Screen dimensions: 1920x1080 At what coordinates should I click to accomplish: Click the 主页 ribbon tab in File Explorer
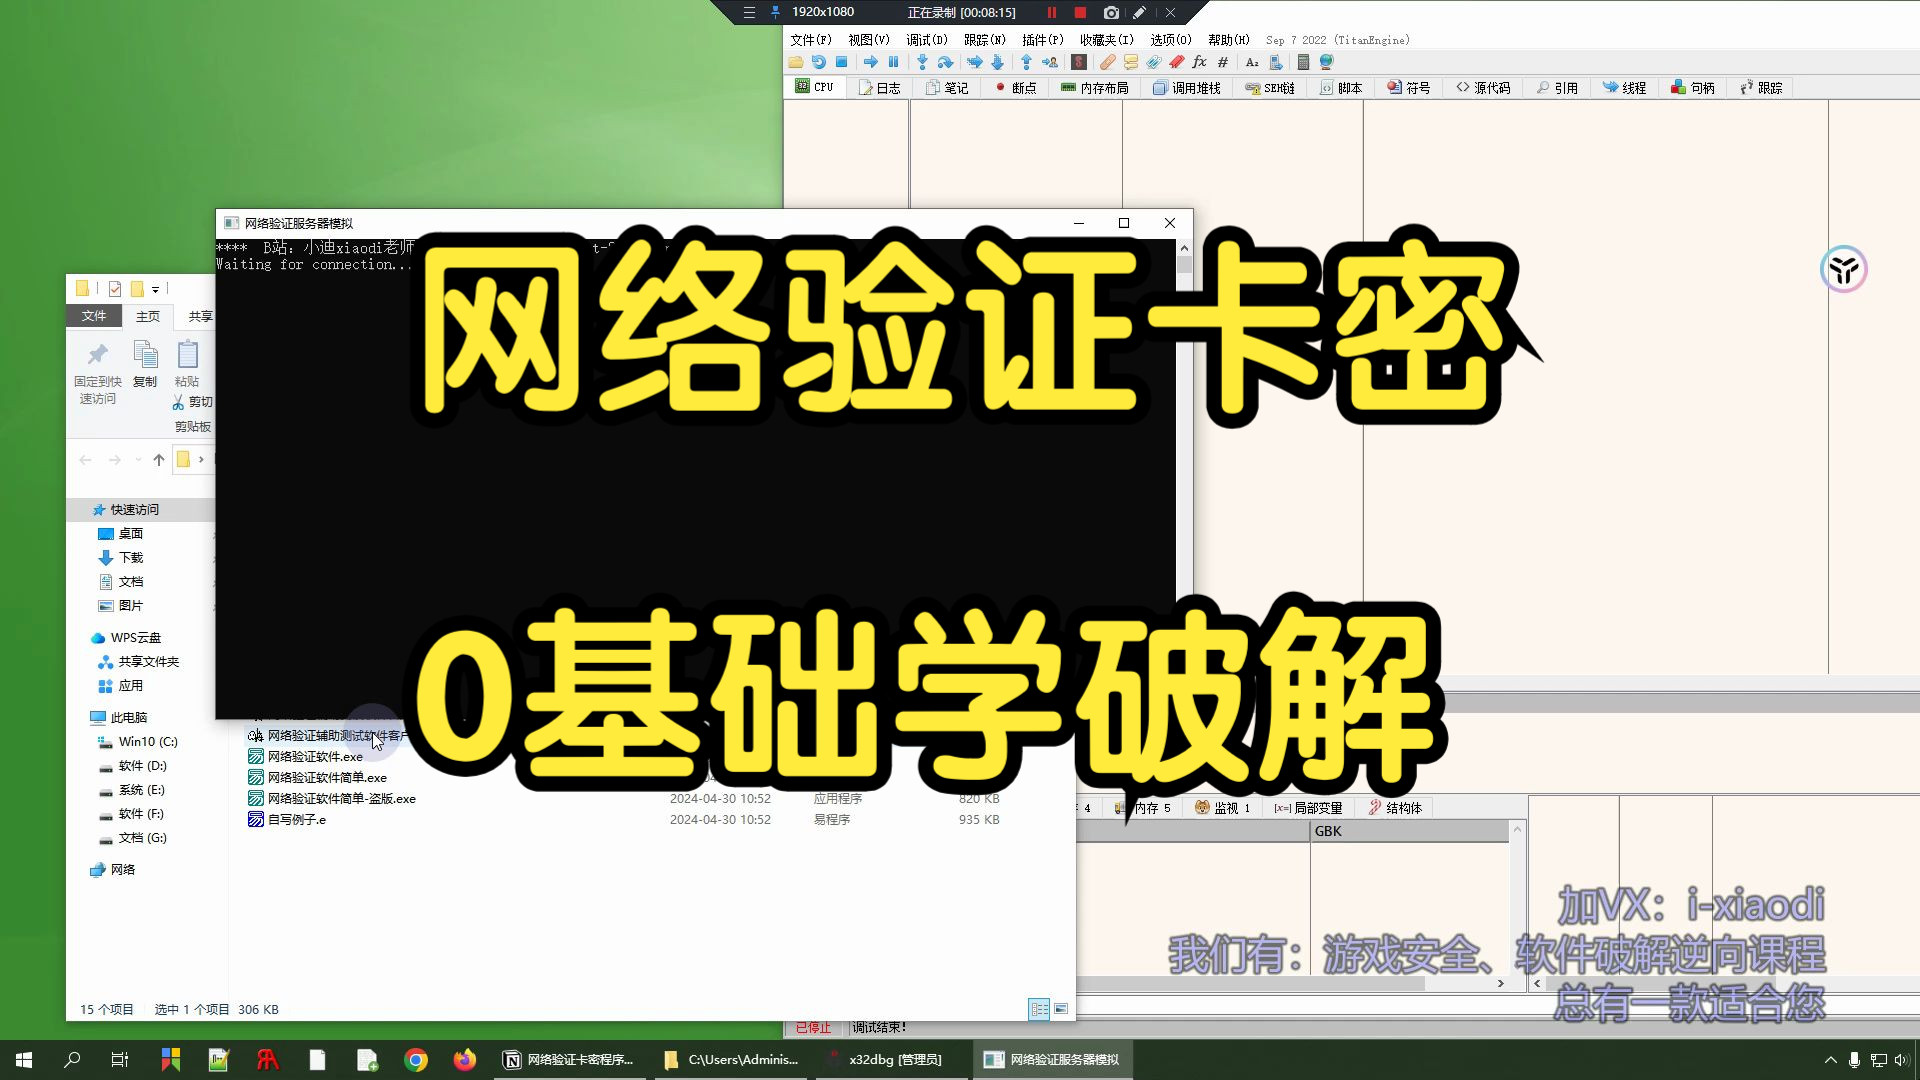point(148,316)
